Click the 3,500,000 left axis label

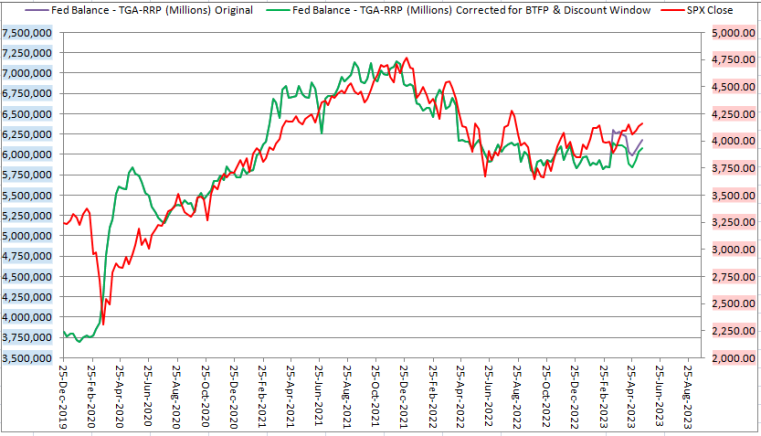point(29,358)
